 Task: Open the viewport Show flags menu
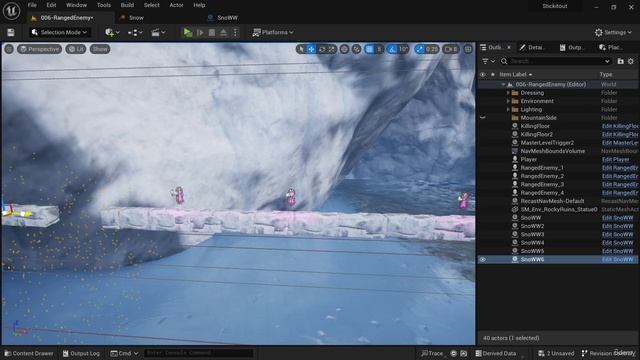(100, 49)
